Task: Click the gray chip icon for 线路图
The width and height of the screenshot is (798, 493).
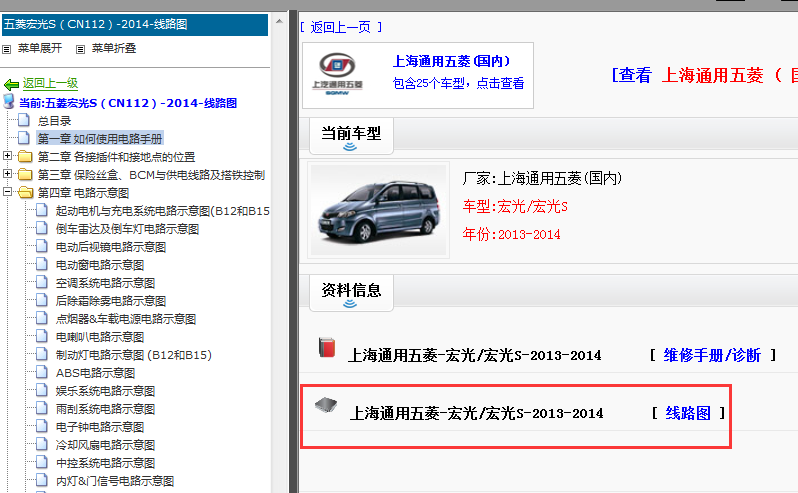Action: [x=326, y=405]
